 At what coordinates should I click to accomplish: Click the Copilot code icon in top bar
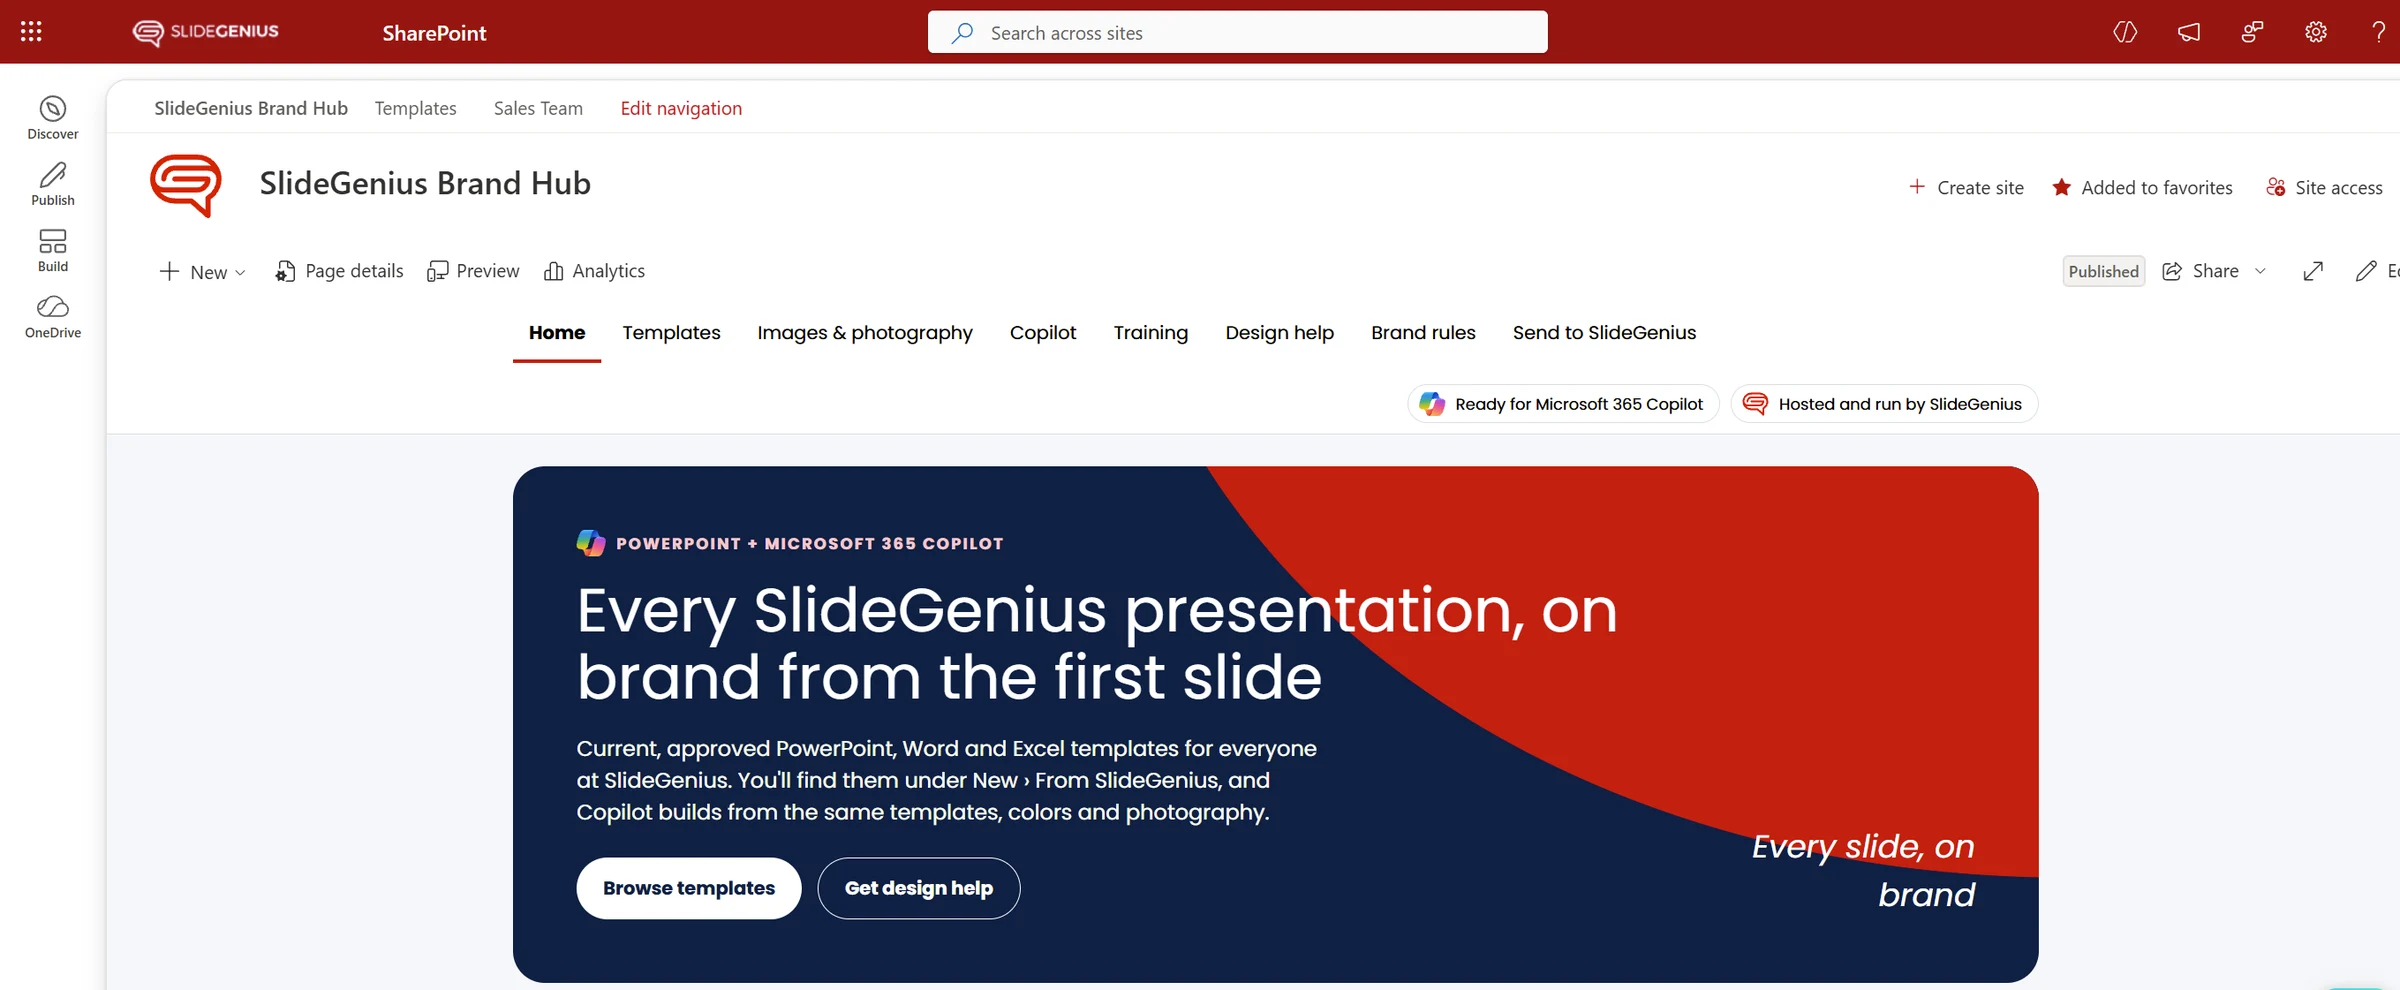point(2125,32)
